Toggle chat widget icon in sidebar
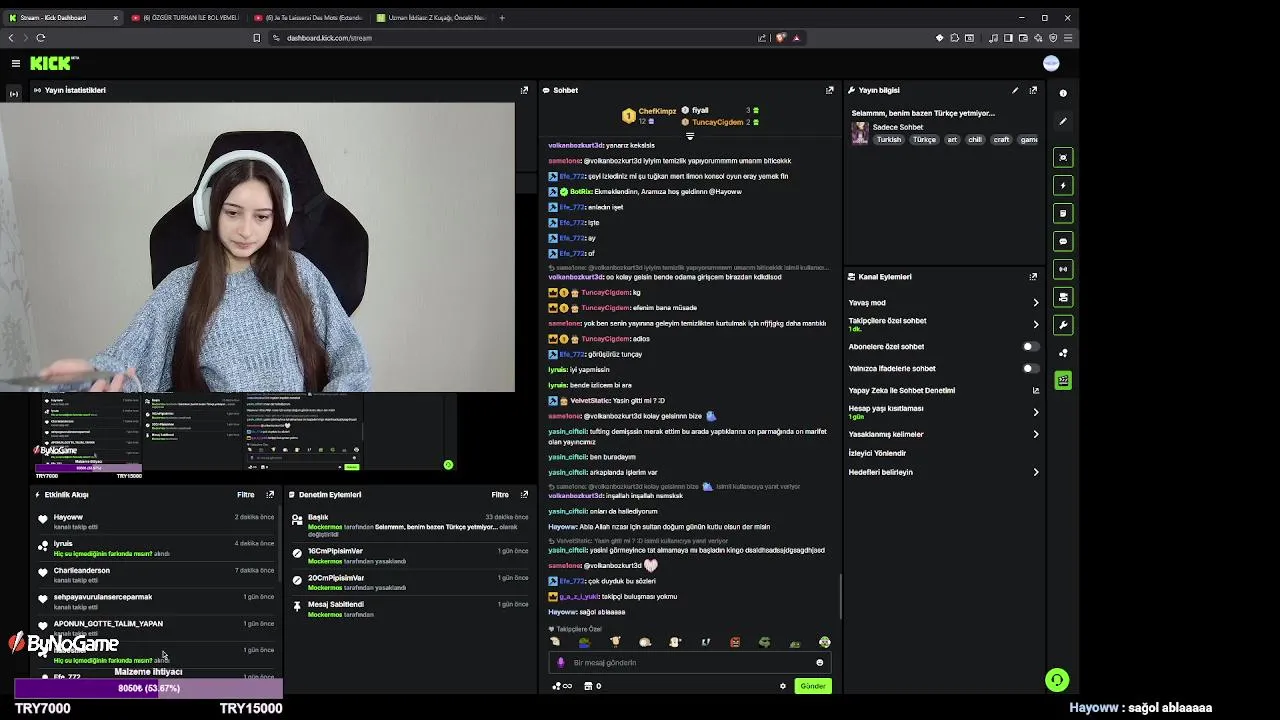 click(x=1063, y=241)
